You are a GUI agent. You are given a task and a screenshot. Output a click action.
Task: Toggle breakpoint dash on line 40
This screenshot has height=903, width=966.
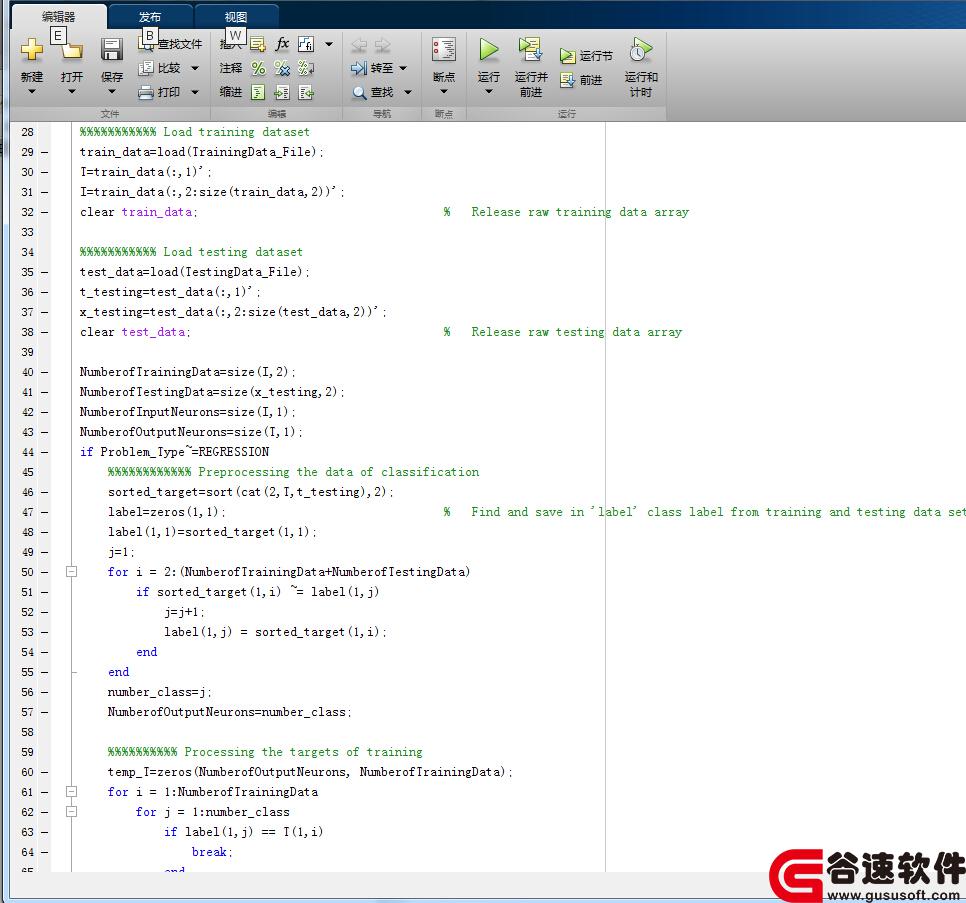[x=44, y=372]
